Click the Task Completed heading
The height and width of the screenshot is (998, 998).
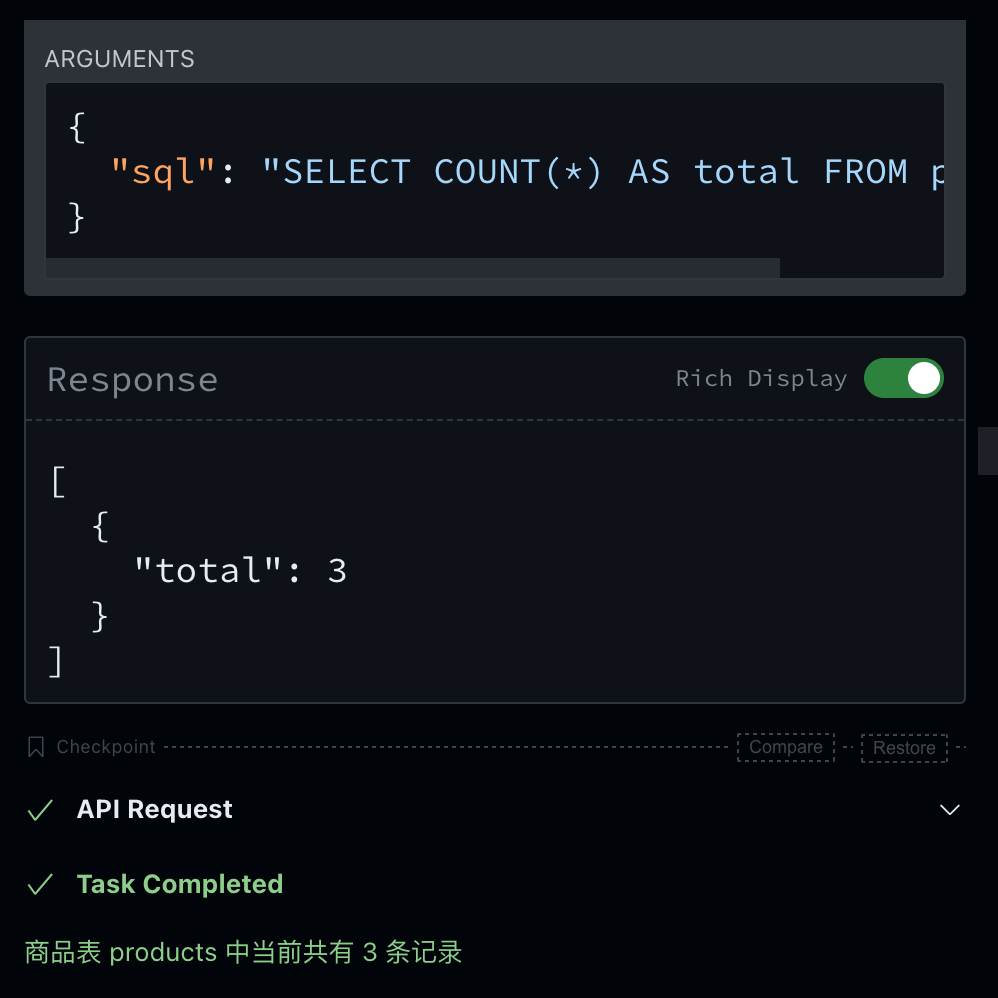point(180,885)
